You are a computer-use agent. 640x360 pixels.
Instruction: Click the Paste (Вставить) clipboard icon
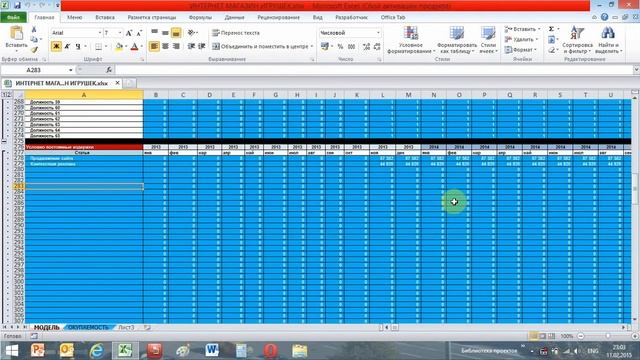pos(17,34)
